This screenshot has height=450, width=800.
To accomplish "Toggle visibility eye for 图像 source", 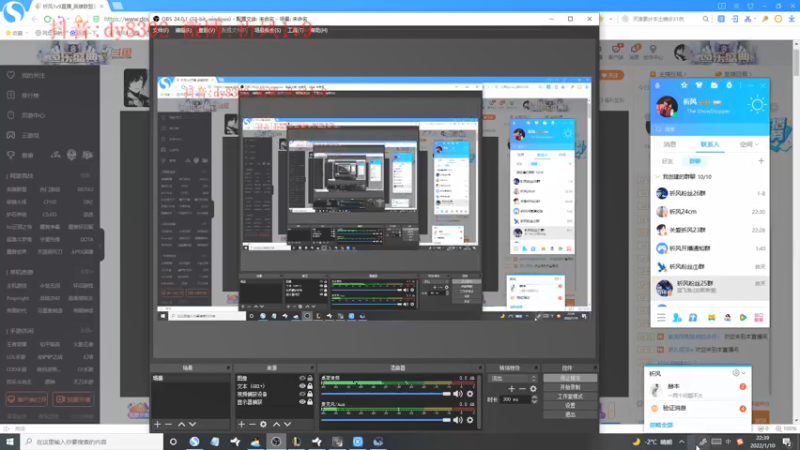I will click(x=302, y=378).
